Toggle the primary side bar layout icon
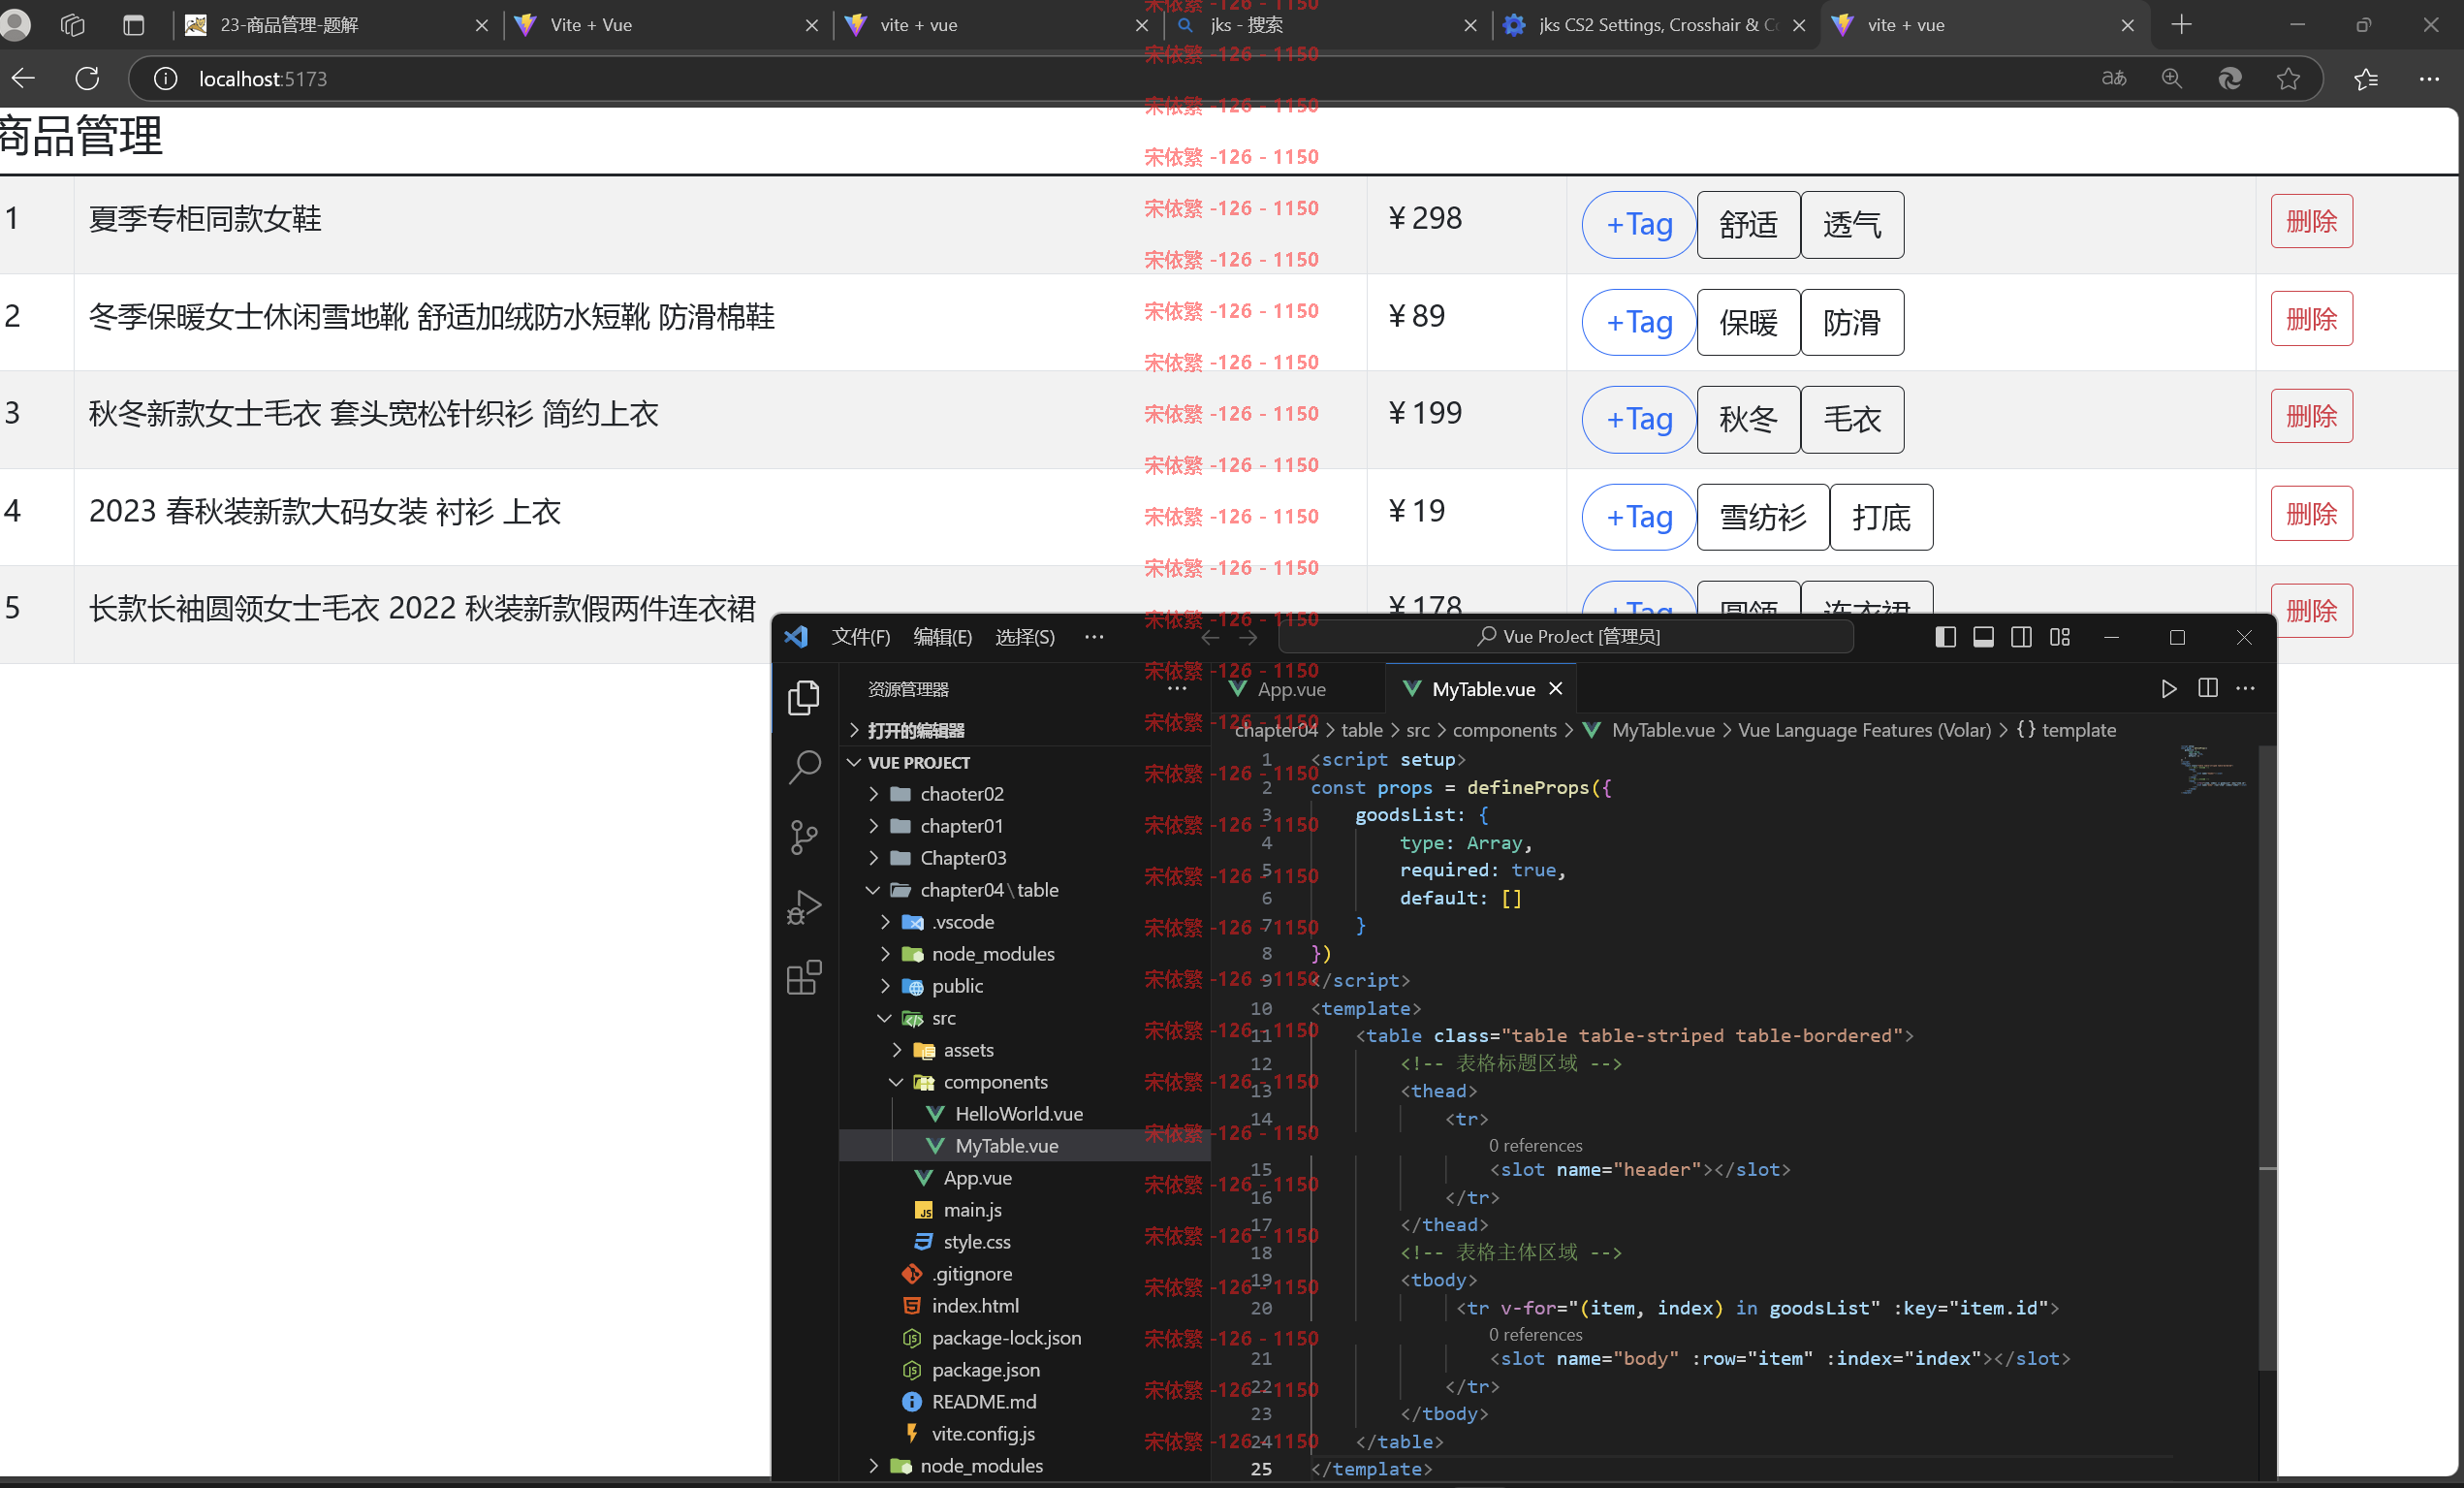 1946,637
